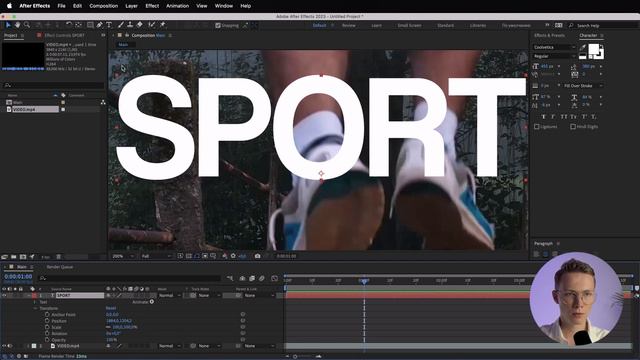Viewport: 640px width, 360px height.
Task: Click the snapshot camera icon below viewer
Action: (x=258, y=256)
